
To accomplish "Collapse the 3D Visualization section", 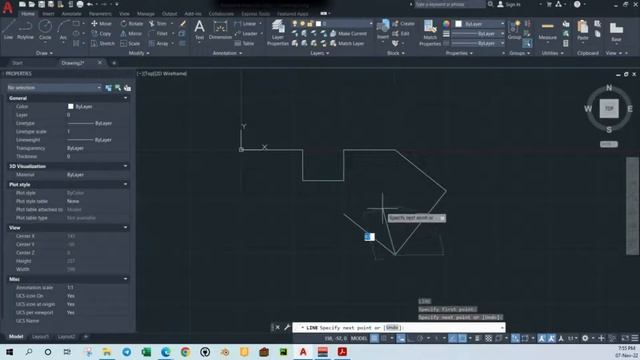I will click(x=125, y=166).
